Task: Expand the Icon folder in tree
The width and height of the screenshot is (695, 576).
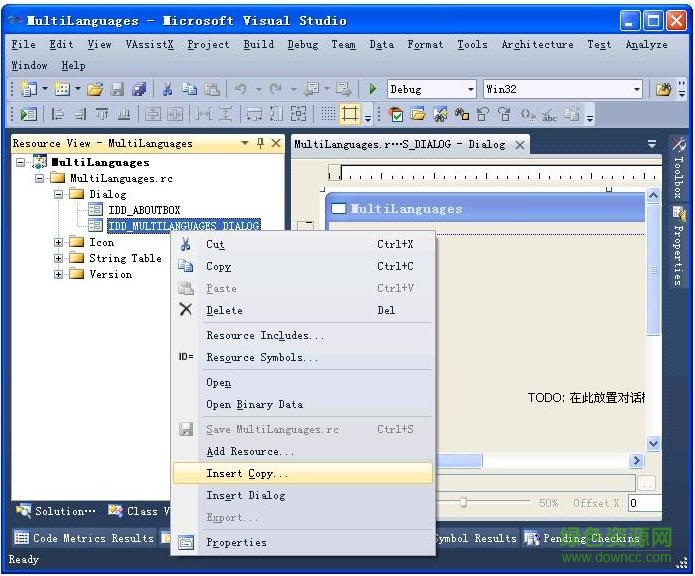Action: (59, 242)
